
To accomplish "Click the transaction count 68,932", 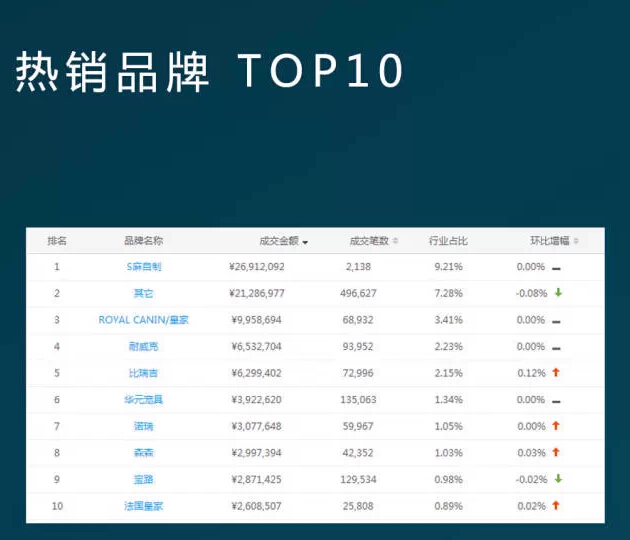I will pos(358,320).
